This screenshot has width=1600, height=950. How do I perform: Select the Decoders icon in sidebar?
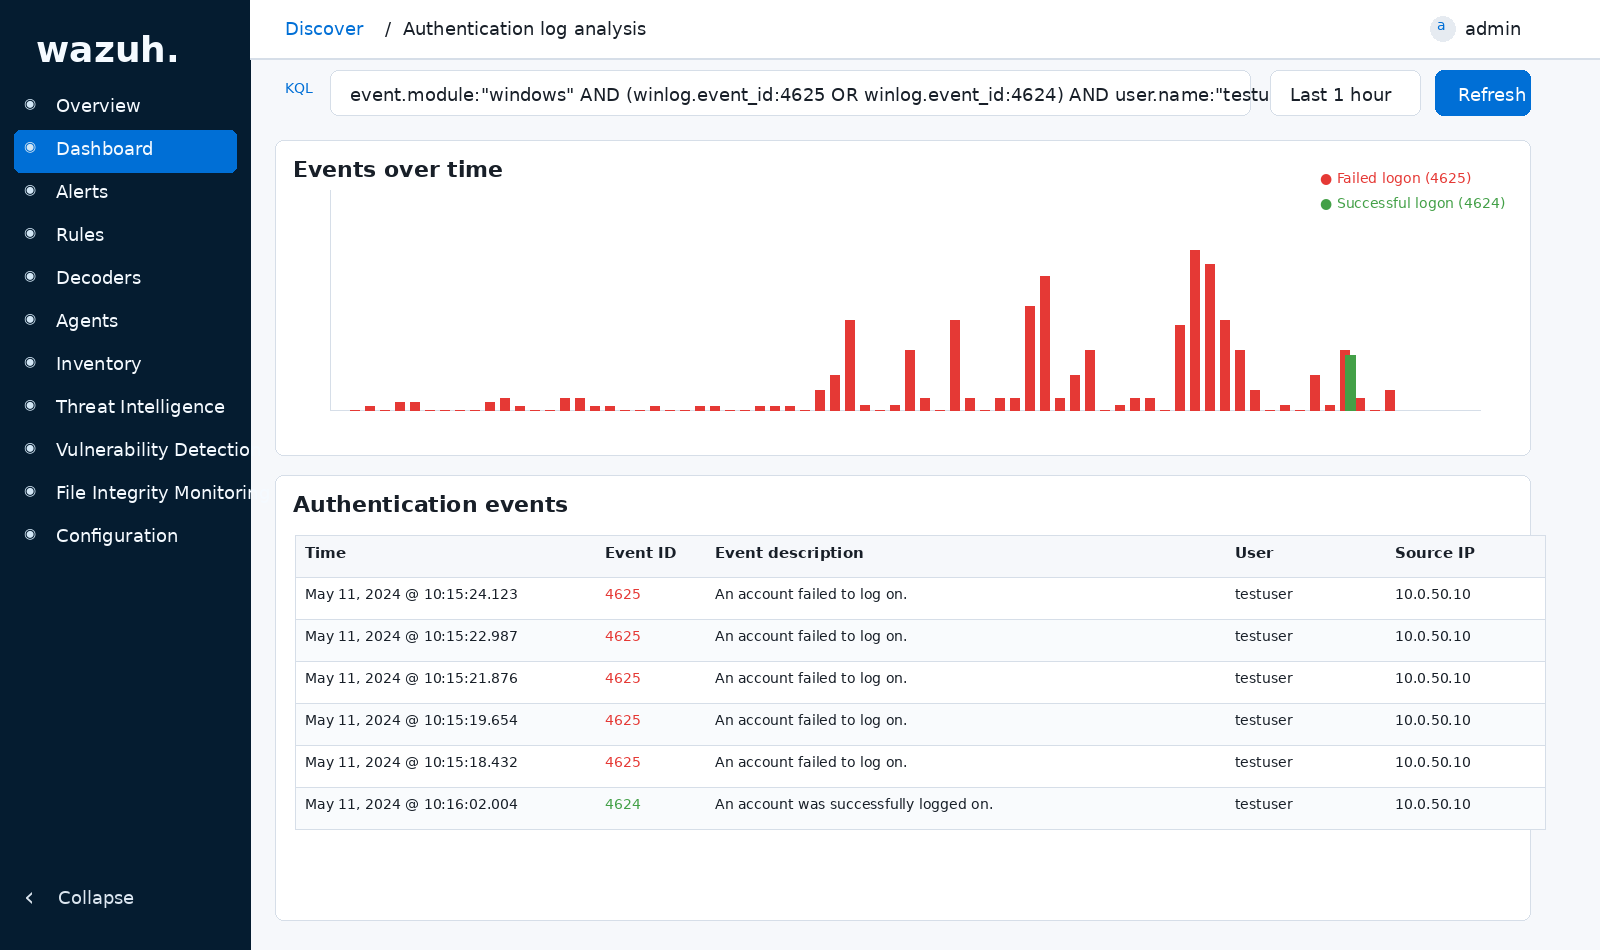click(x=29, y=277)
